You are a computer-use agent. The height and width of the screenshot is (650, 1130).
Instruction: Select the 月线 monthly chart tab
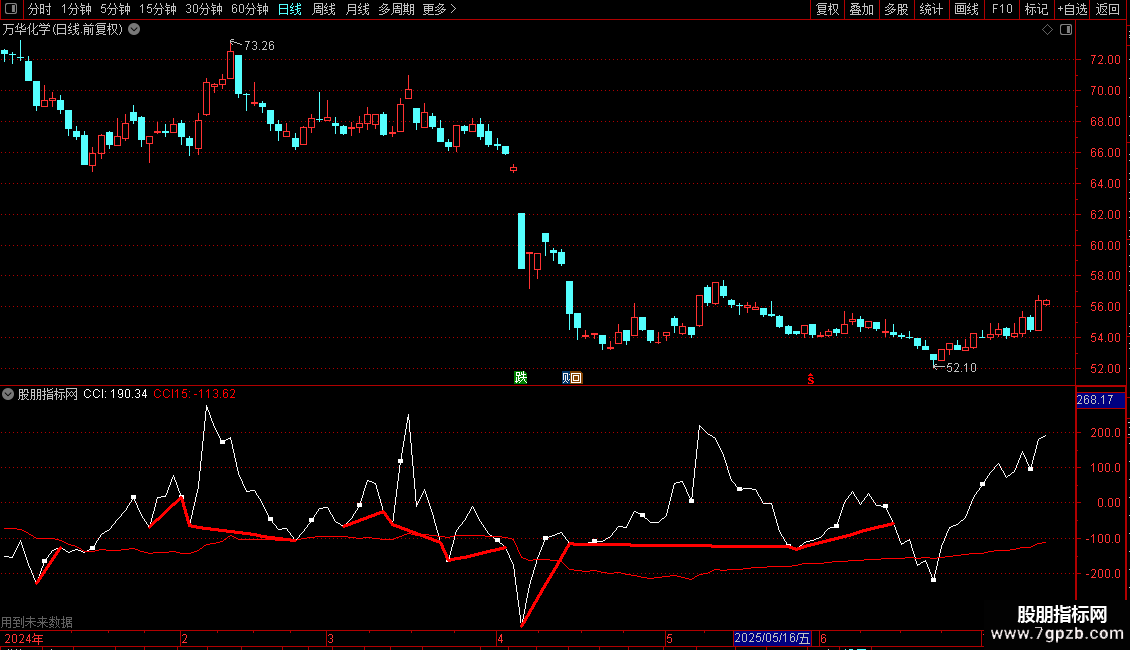pyautogui.click(x=357, y=9)
